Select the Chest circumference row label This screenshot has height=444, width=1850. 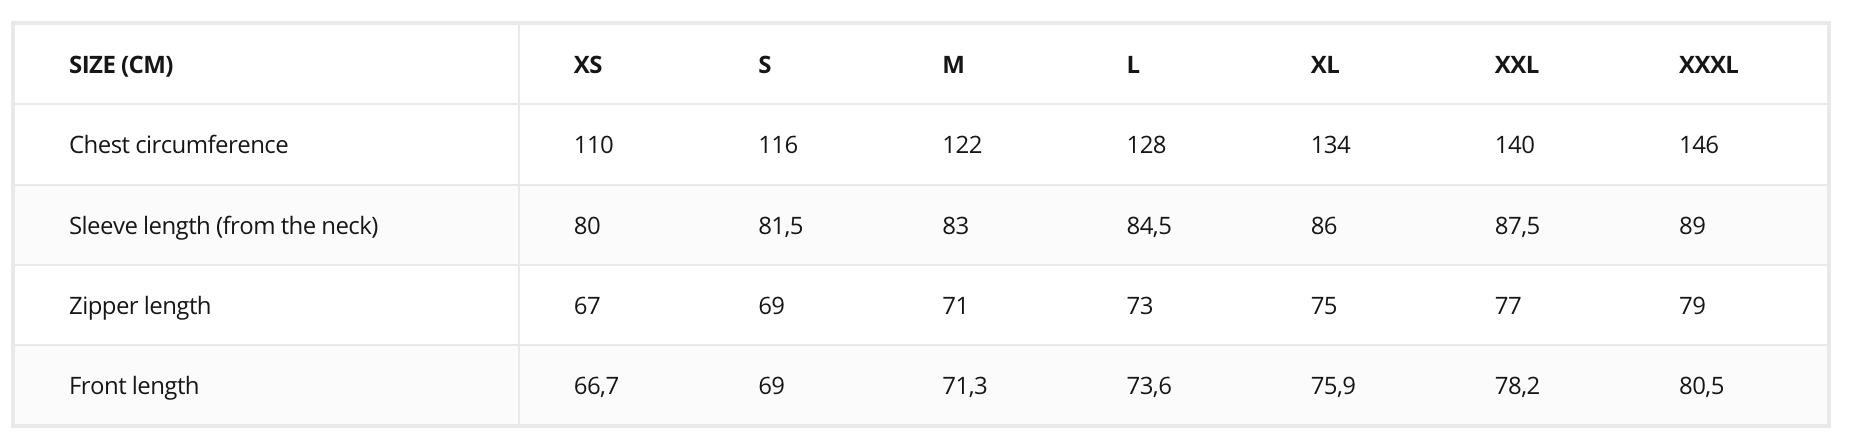pyautogui.click(x=178, y=145)
